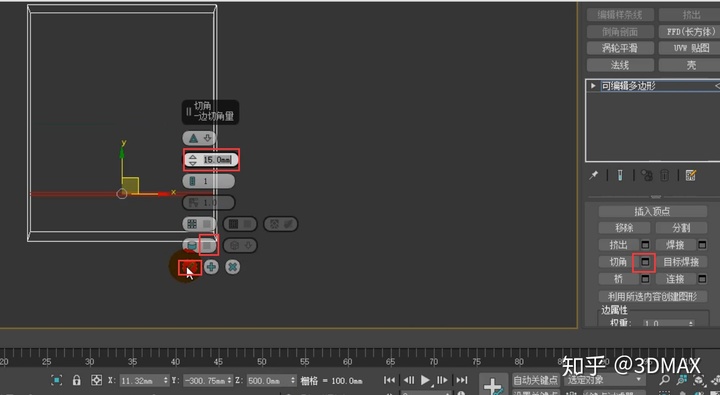
Task: Open settings box next to 切角
Action: (x=645, y=262)
